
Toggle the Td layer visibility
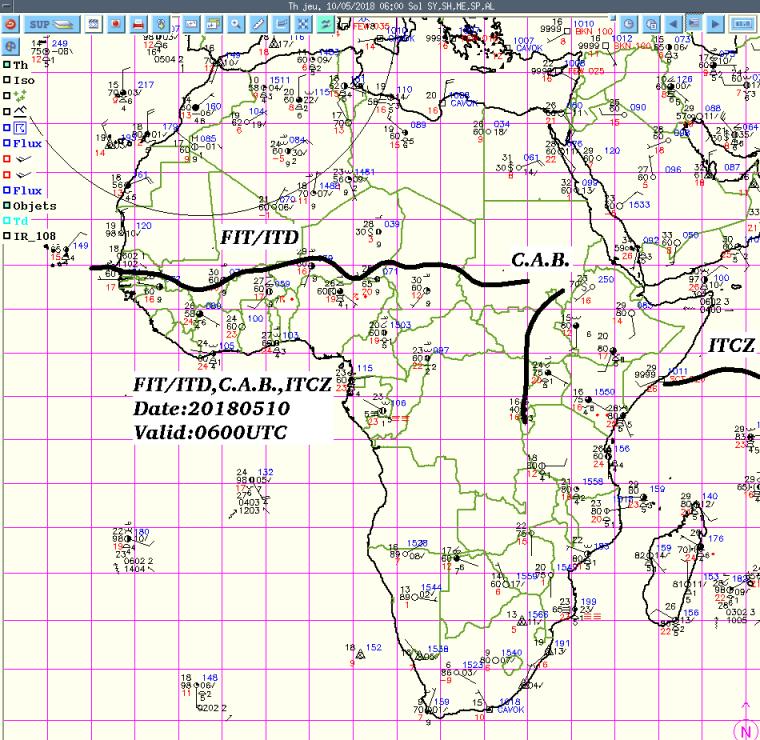tap(6, 221)
